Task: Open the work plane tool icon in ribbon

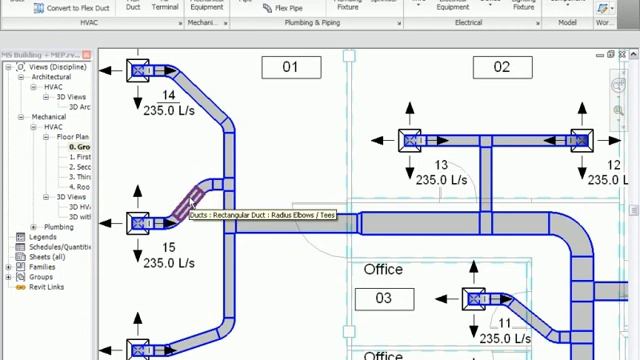Action: 602,8
